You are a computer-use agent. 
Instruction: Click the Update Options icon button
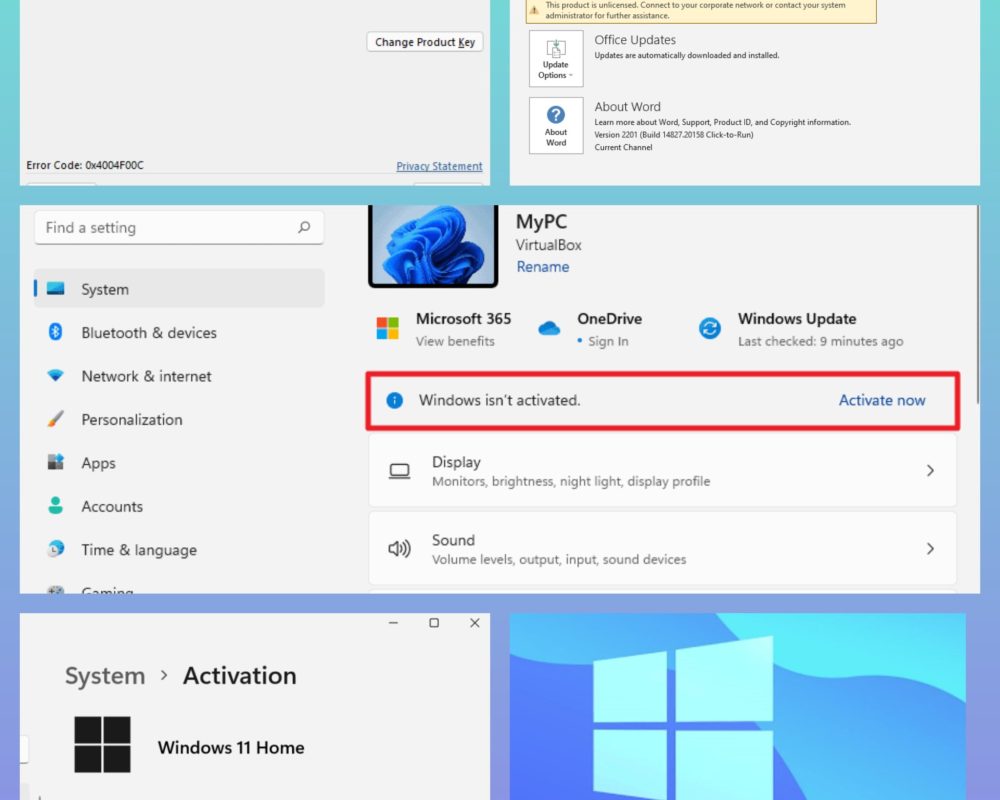tap(555, 58)
